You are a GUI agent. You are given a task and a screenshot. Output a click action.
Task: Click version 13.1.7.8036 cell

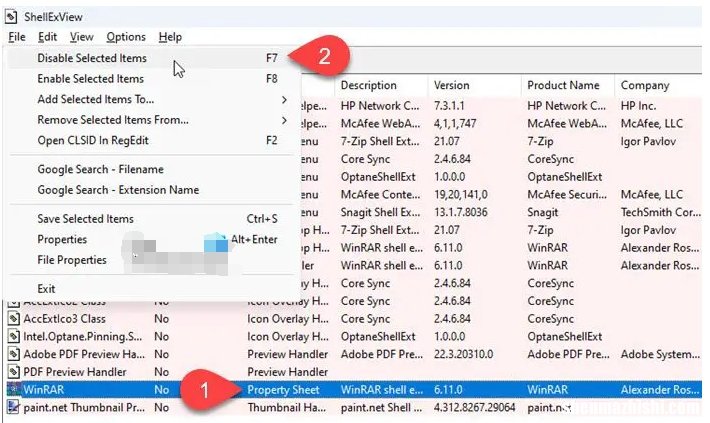coord(461,212)
